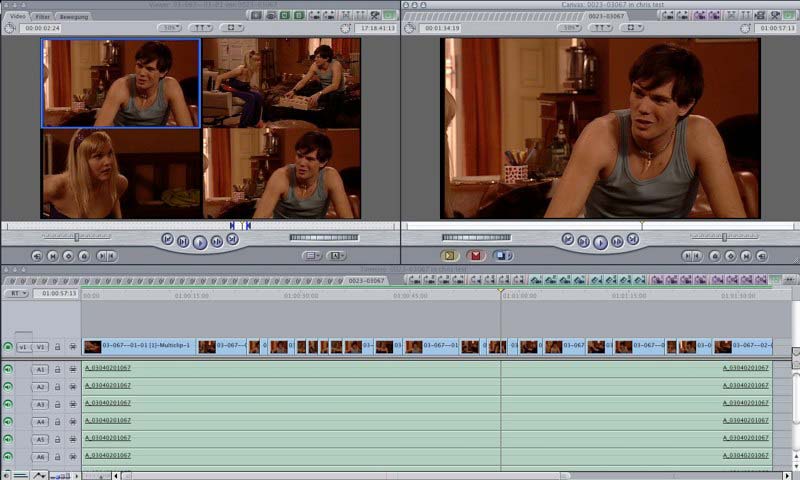
Task: Click Mark In button in Canvas
Action: [x=687, y=256]
